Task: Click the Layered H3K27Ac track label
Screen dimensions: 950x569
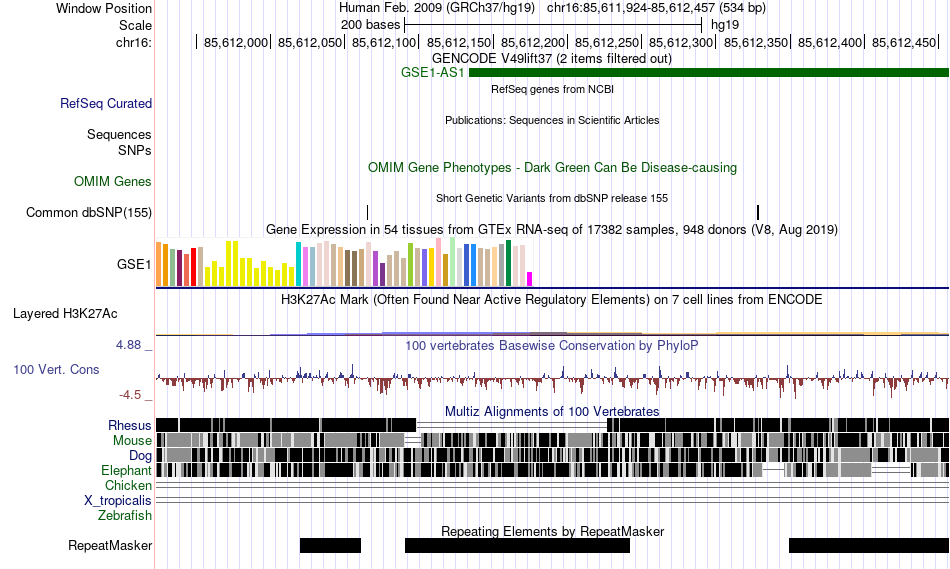Action: point(65,313)
